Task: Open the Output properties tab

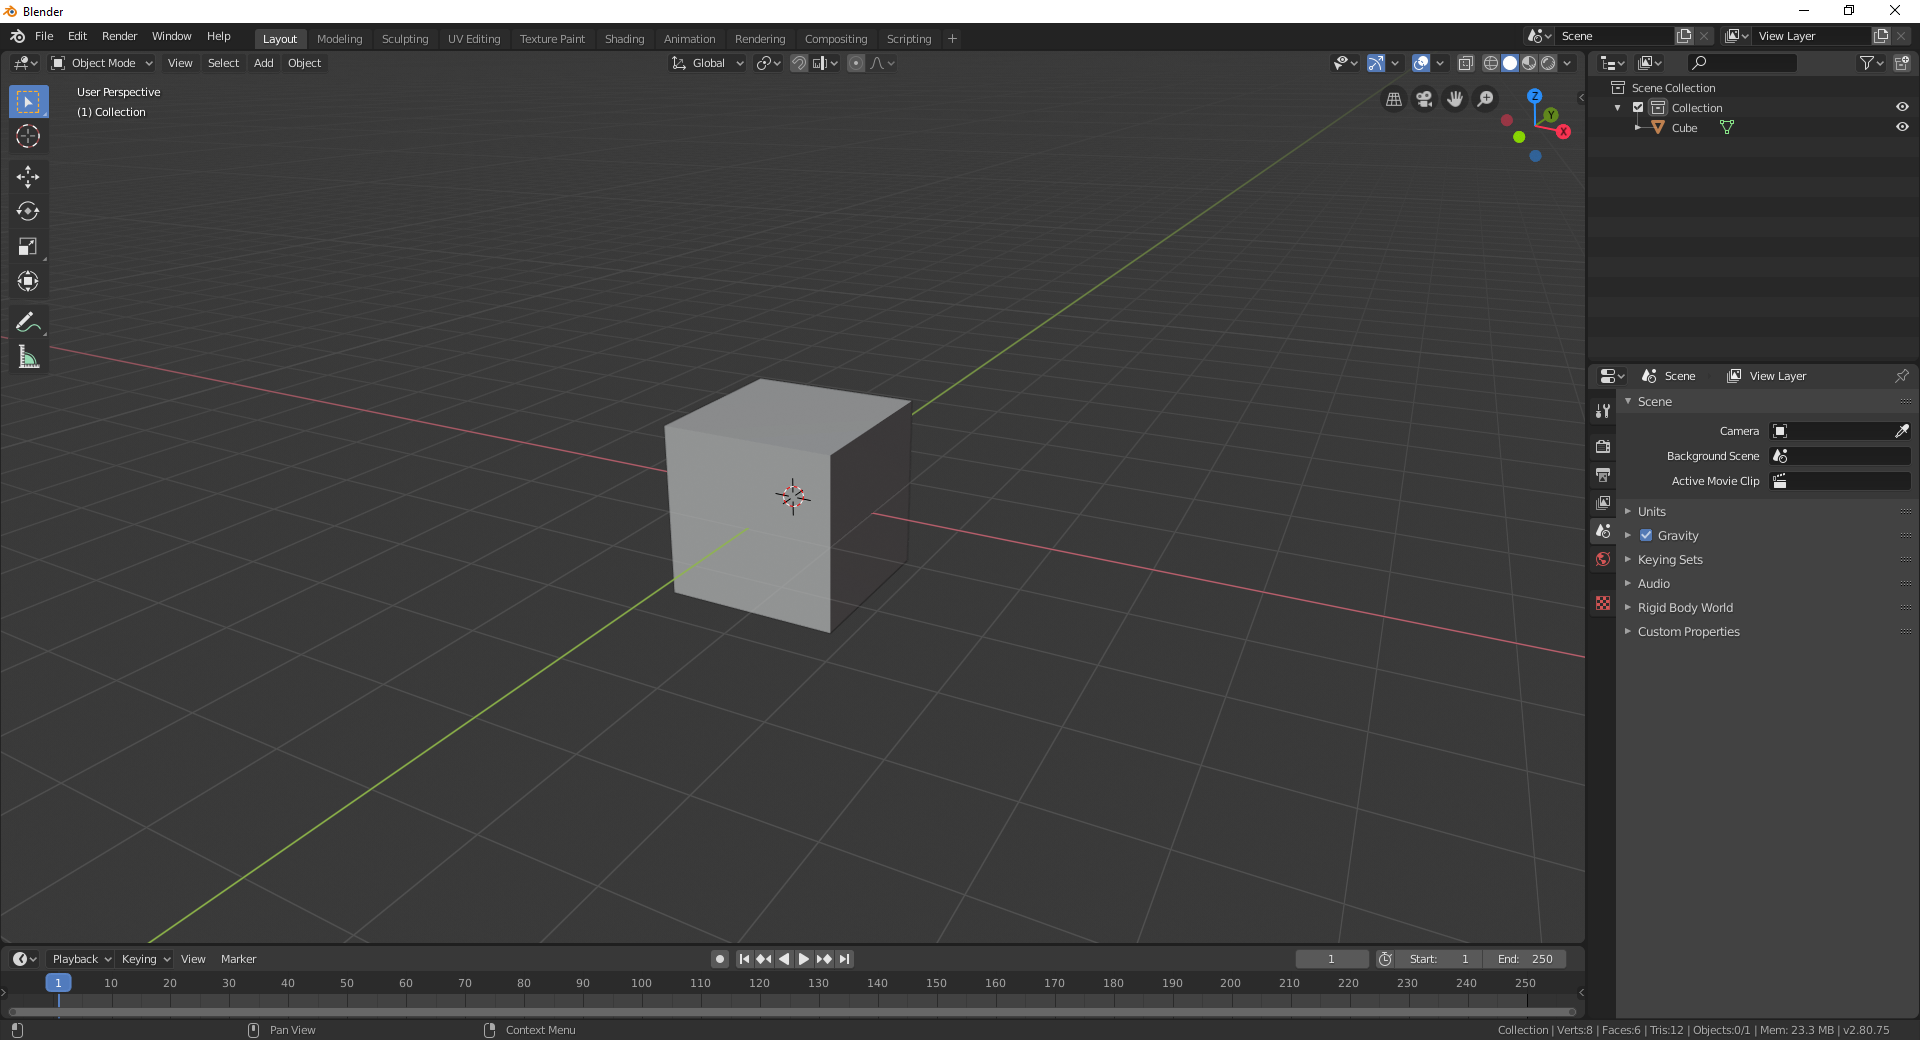Action: click(1603, 474)
